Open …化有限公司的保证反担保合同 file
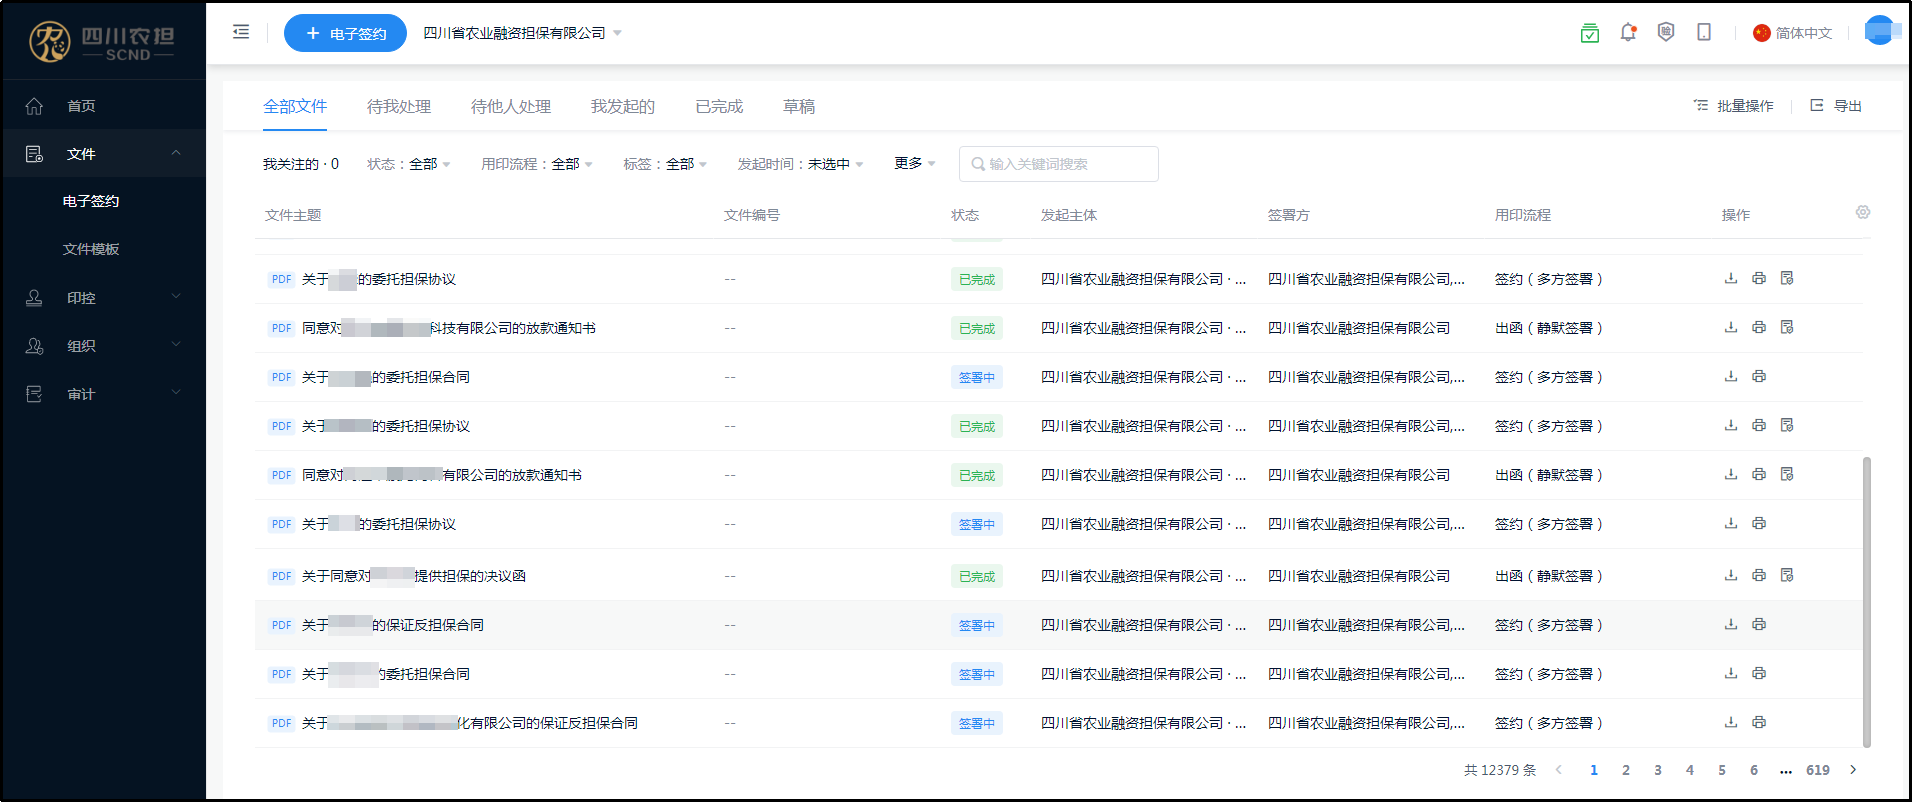The width and height of the screenshot is (1914, 803). point(470,723)
